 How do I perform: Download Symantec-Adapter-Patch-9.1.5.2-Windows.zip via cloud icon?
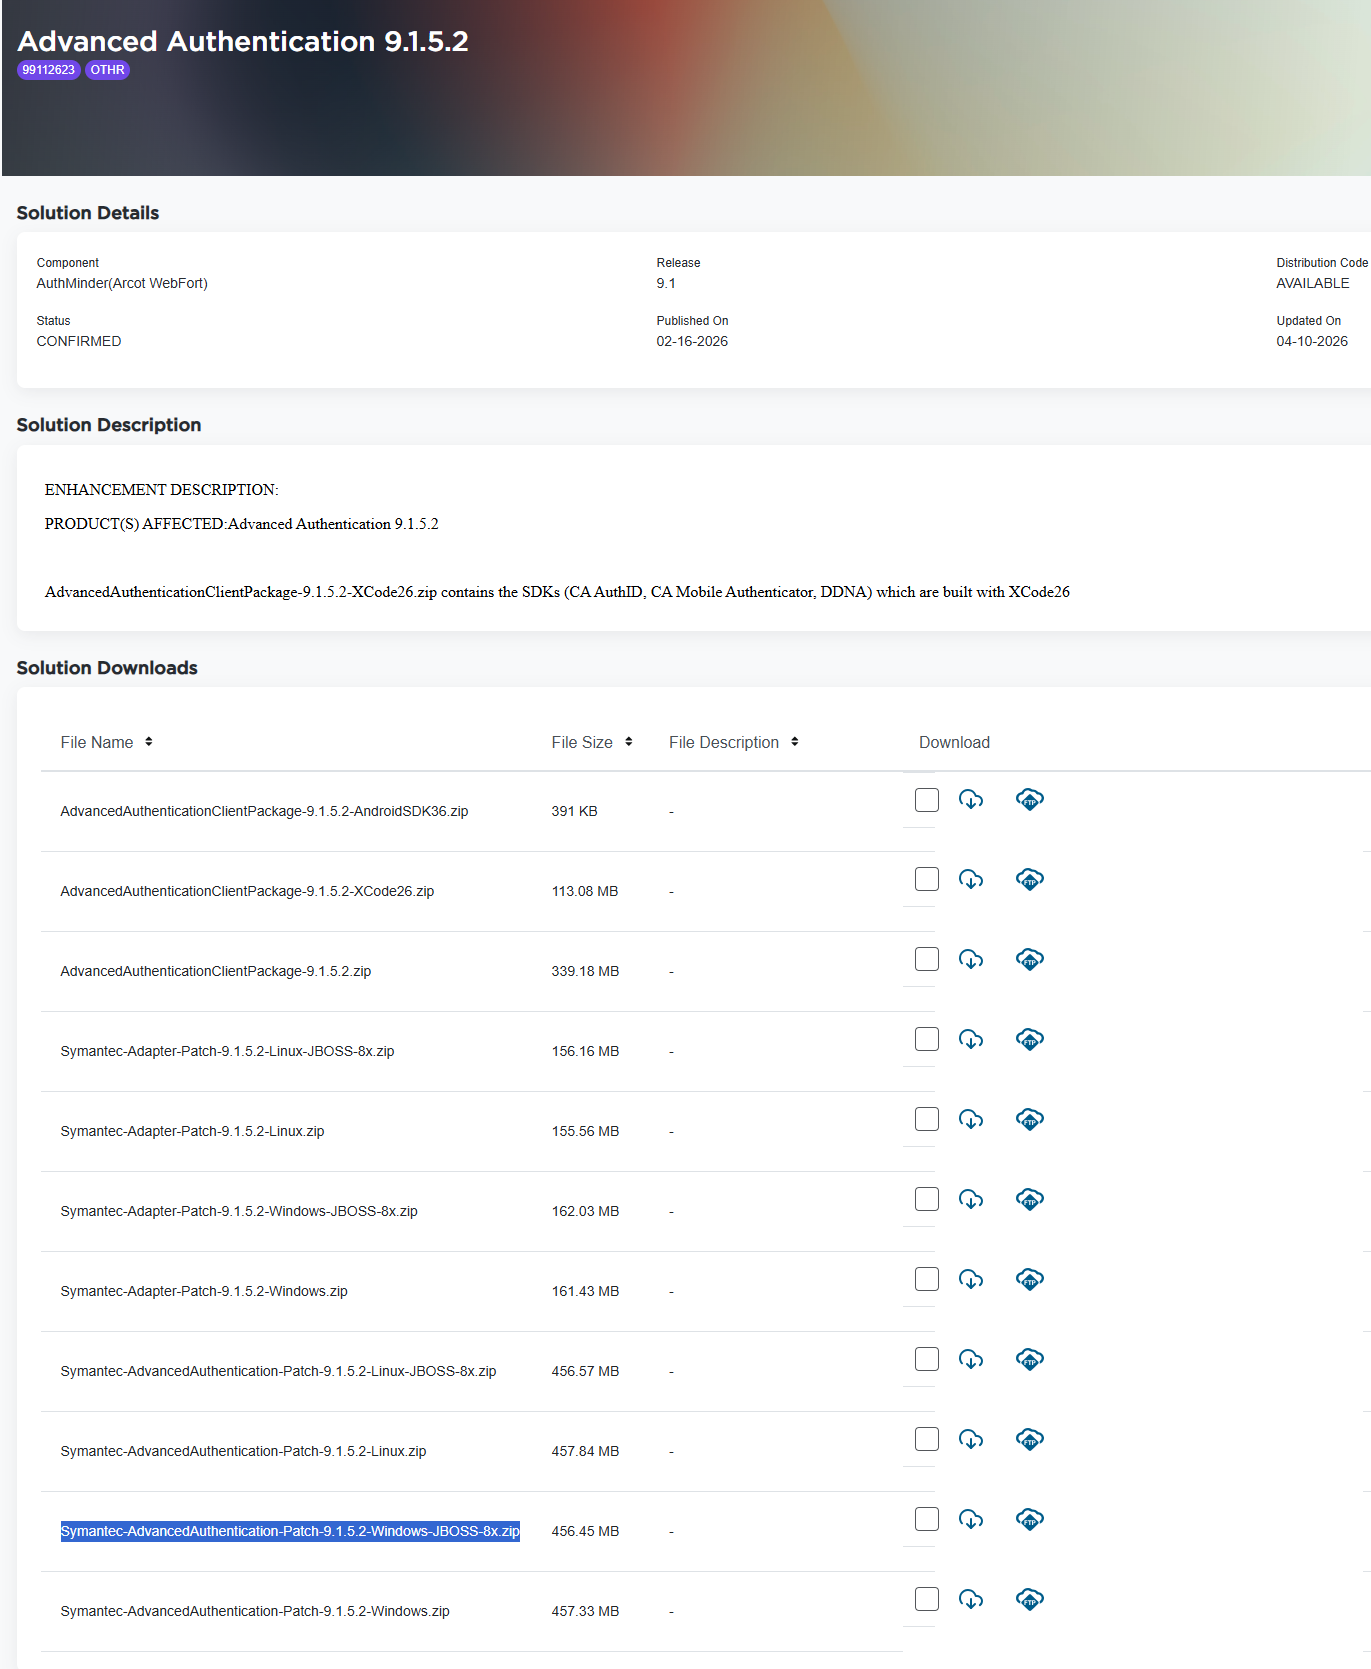pos(971,1279)
